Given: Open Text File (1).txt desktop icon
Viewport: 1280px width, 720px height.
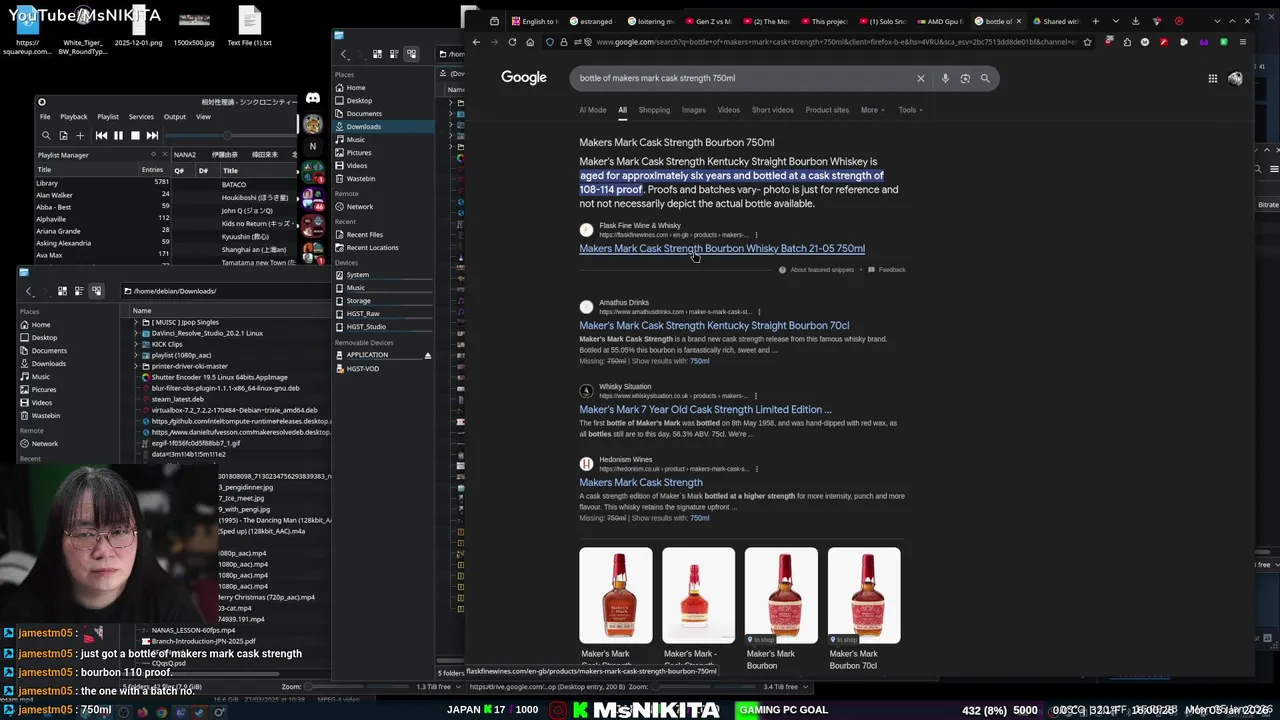Looking at the screenshot, I should pos(250,26).
